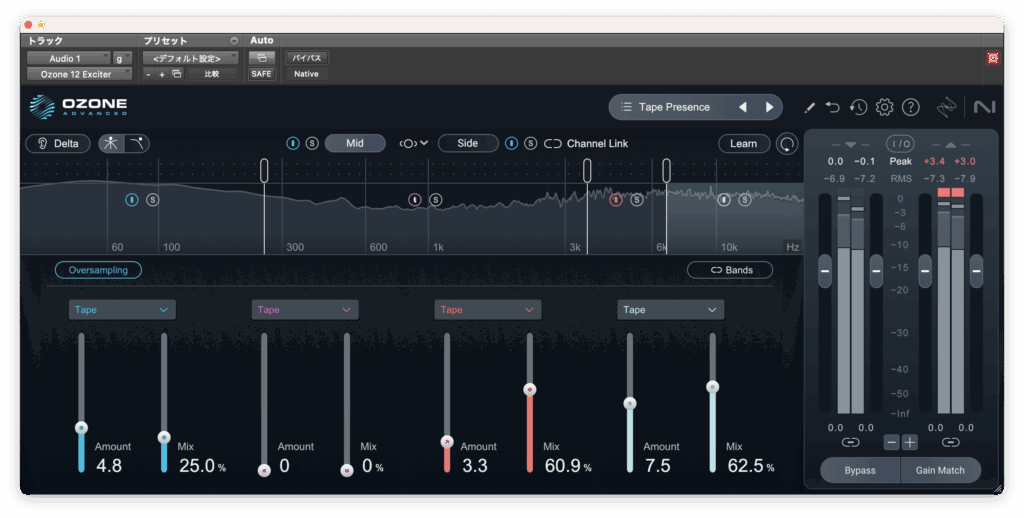Click the help question mark icon

910,107
